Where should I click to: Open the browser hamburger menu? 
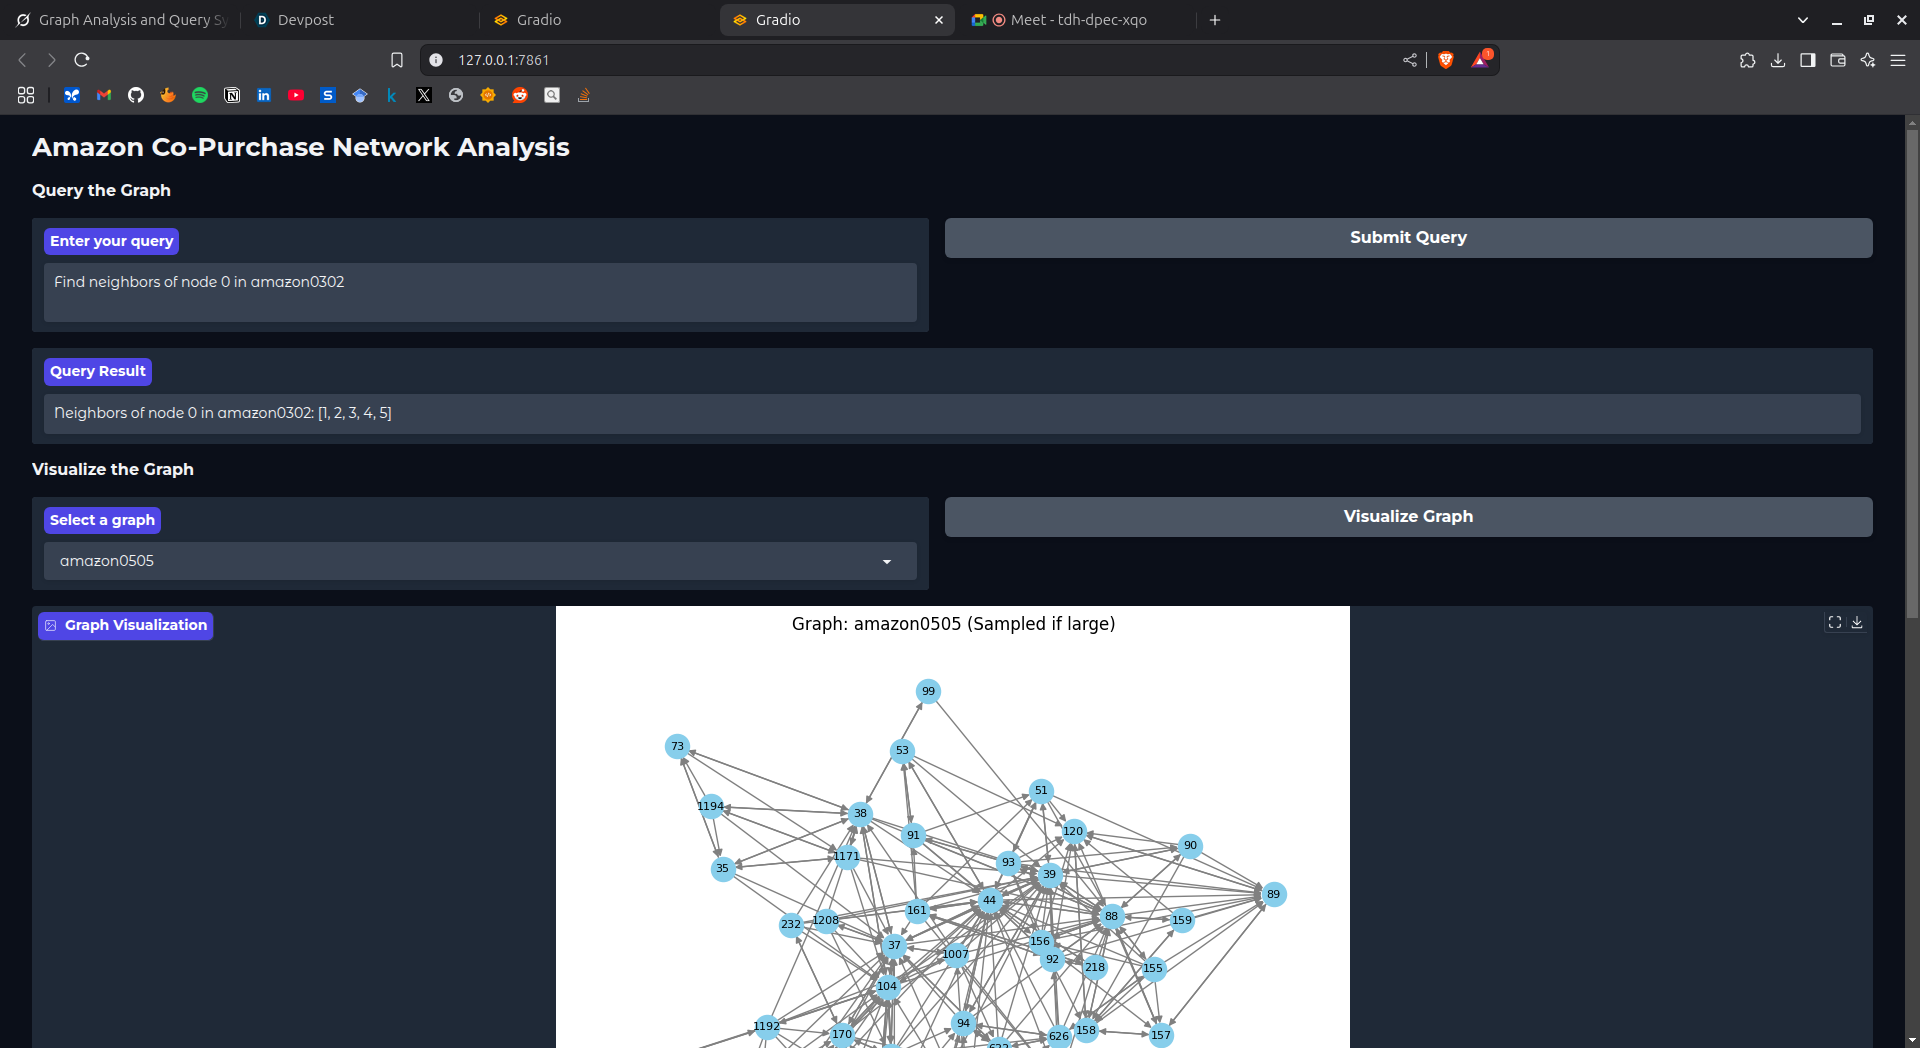pos(1898,60)
